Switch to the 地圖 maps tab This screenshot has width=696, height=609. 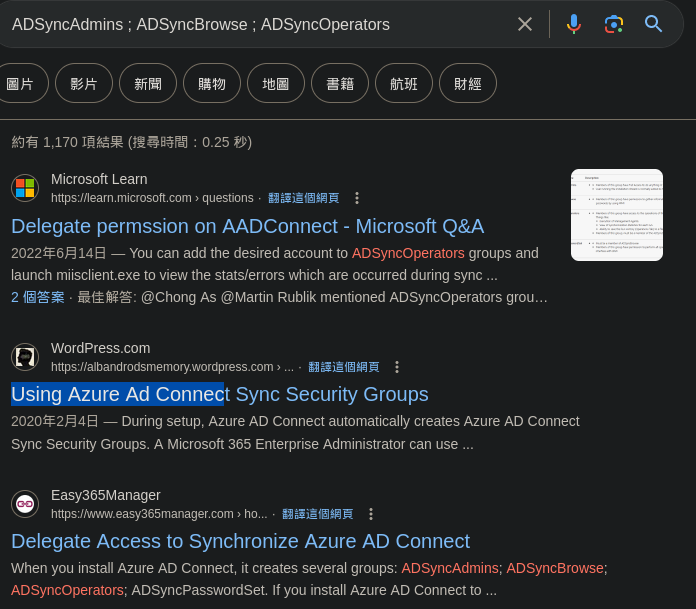click(x=276, y=83)
